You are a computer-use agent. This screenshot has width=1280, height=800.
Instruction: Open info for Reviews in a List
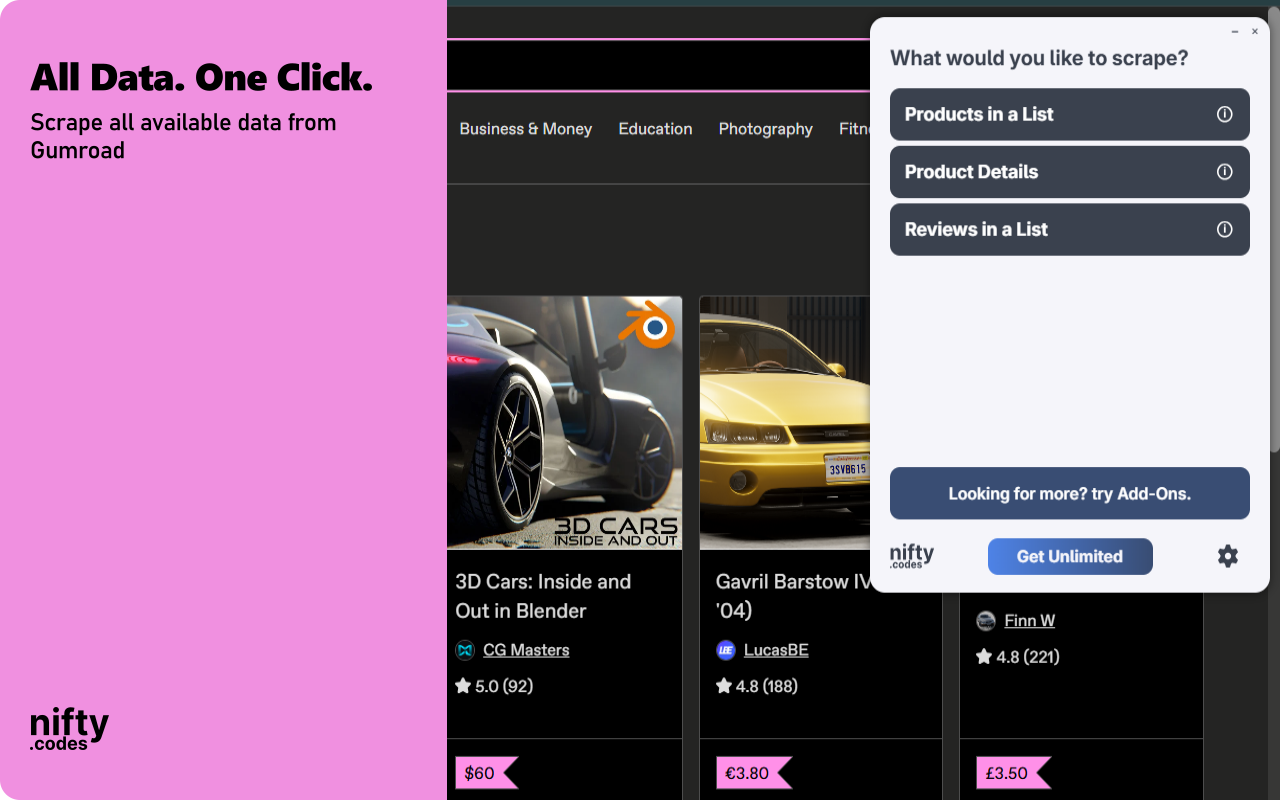coord(1225,229)
